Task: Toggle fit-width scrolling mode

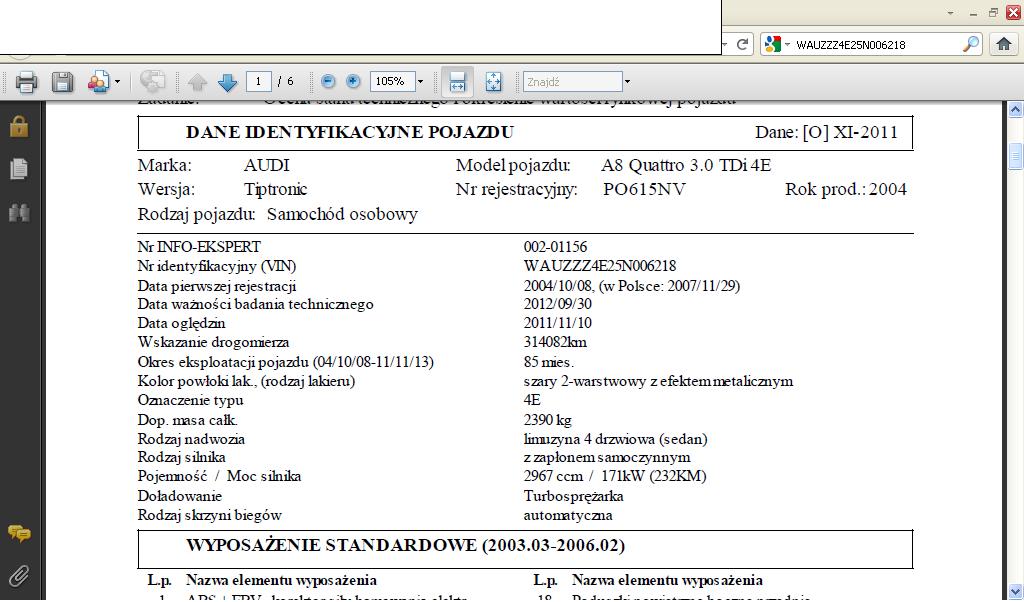Action: [x=457, y=82]
